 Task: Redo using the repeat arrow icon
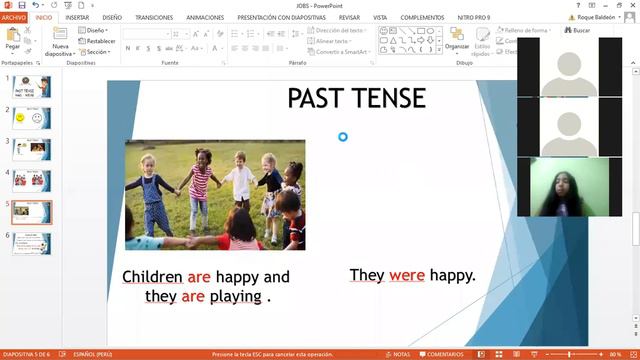pos(54,5)
